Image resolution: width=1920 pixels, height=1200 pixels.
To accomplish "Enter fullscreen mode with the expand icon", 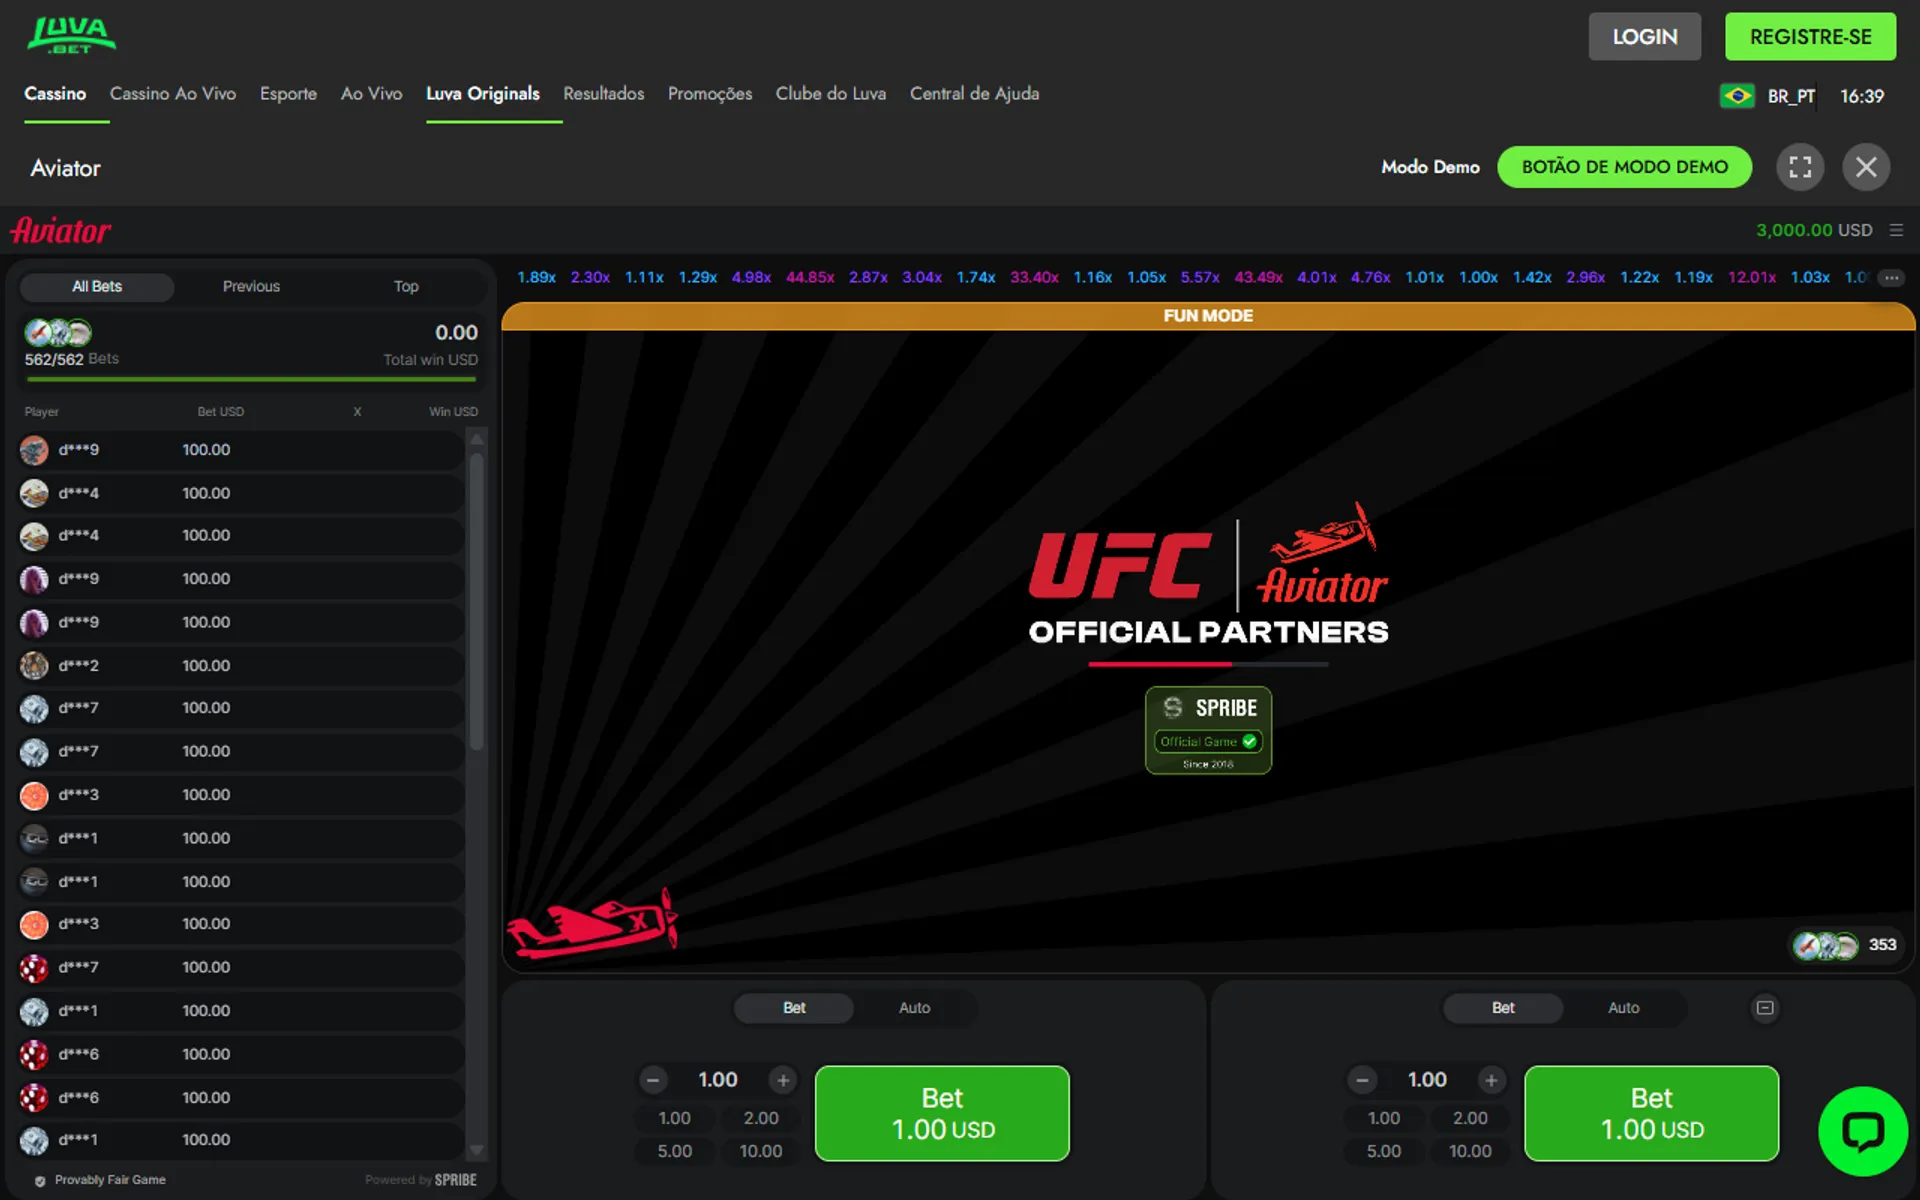I will pyautogui.click(x=1800, y=167).
